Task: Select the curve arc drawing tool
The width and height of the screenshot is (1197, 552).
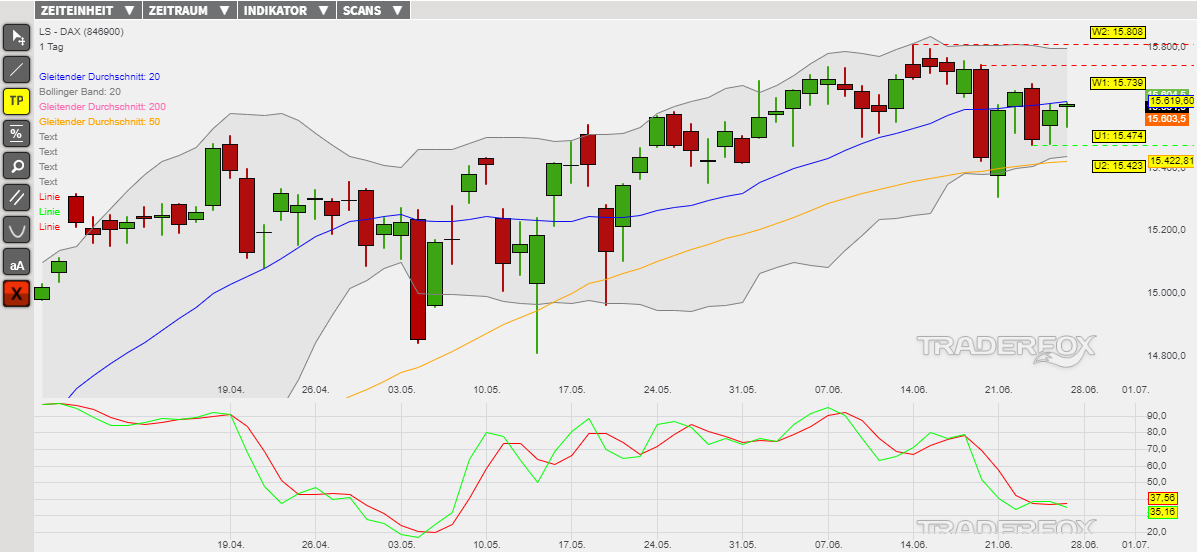Action: (x=17, y=229)
